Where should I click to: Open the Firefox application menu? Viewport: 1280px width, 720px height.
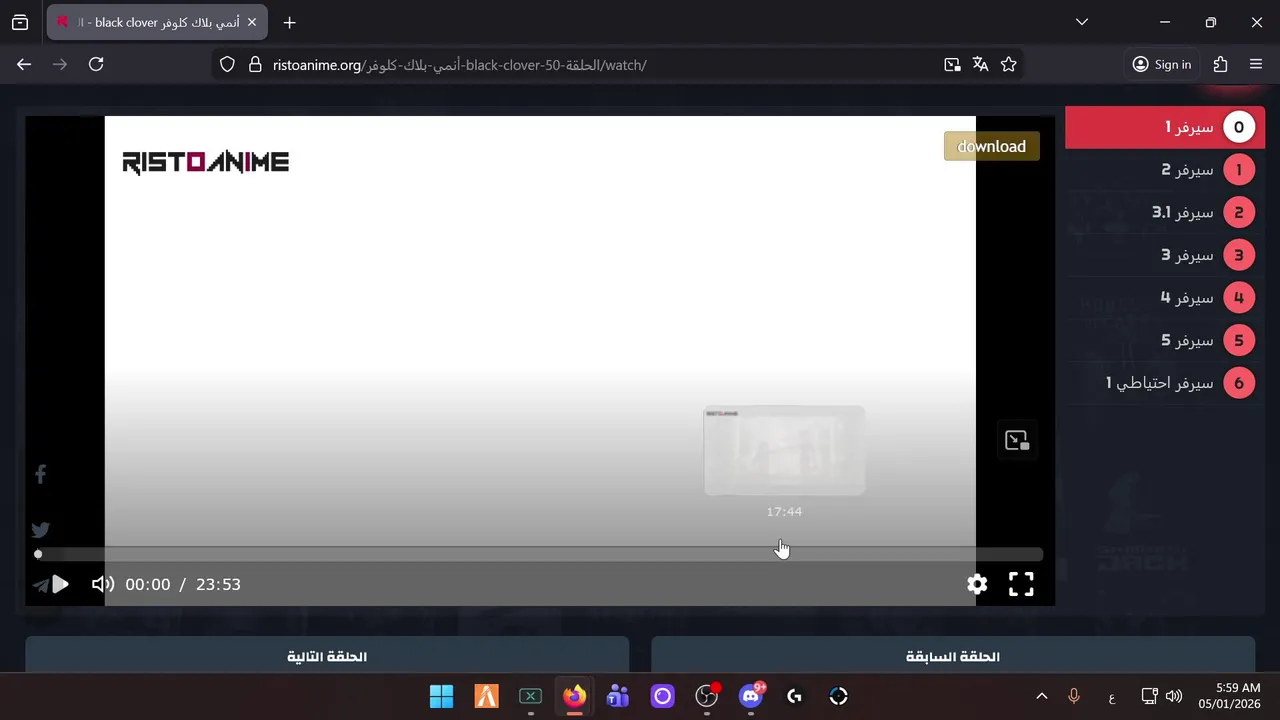tap(1256, 64)
